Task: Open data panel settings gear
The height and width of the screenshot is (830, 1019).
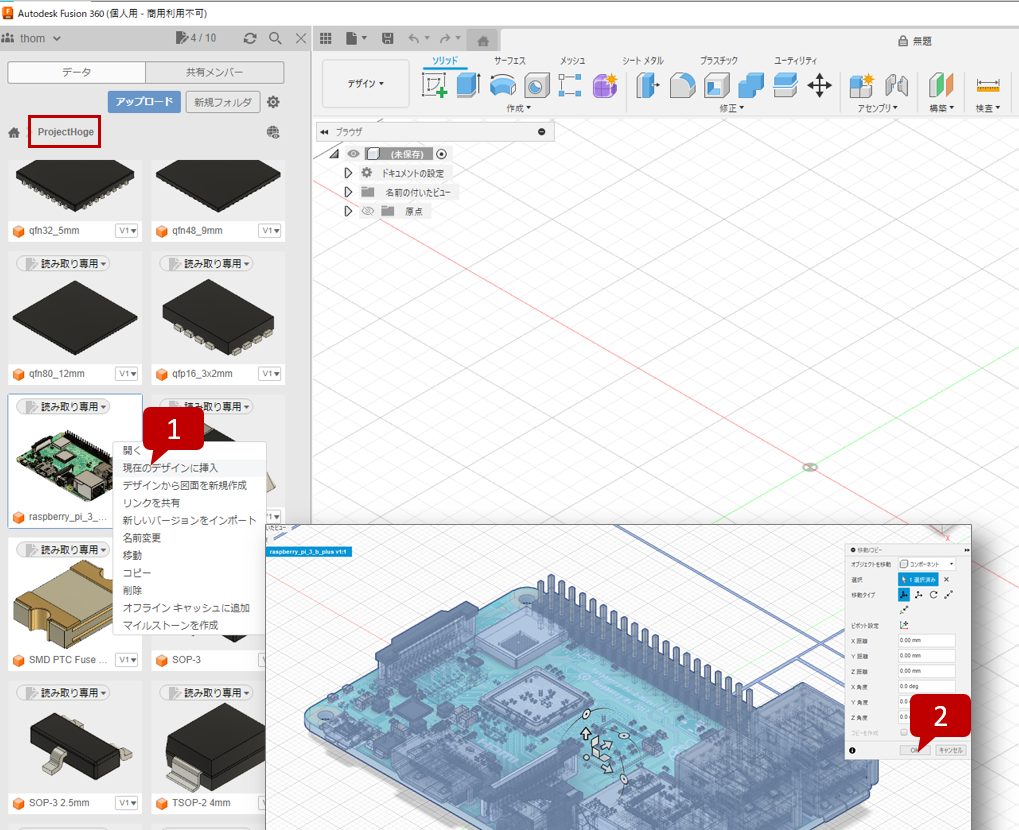Action: coord(273,102)
